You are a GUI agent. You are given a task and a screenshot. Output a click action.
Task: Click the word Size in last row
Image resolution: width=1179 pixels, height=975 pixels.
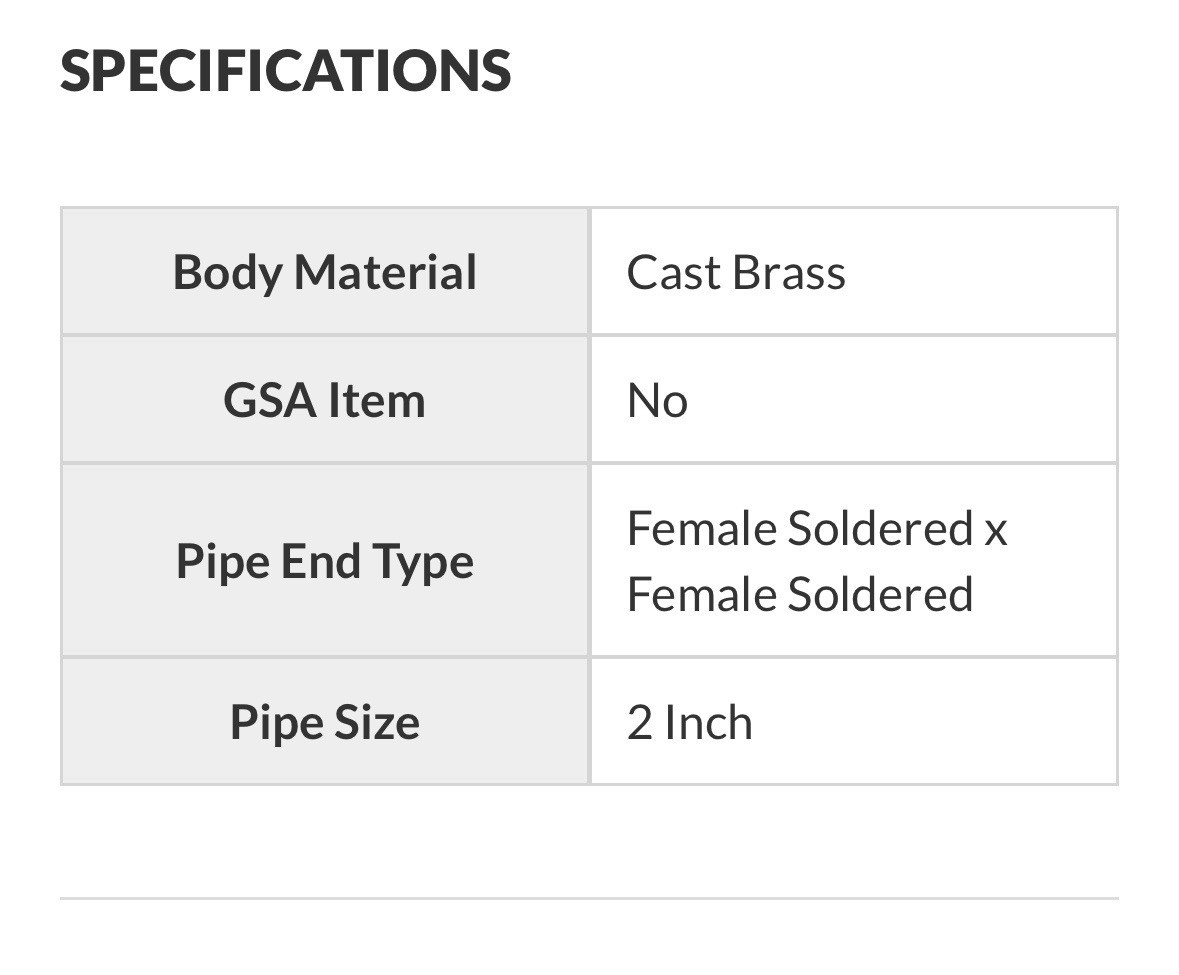click(377, 722)
